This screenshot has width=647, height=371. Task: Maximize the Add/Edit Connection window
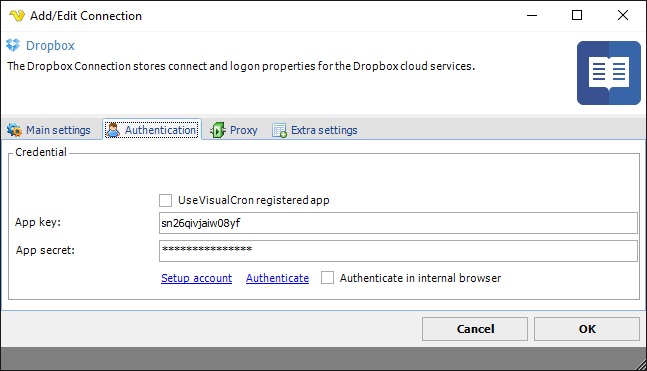point(577,16)
